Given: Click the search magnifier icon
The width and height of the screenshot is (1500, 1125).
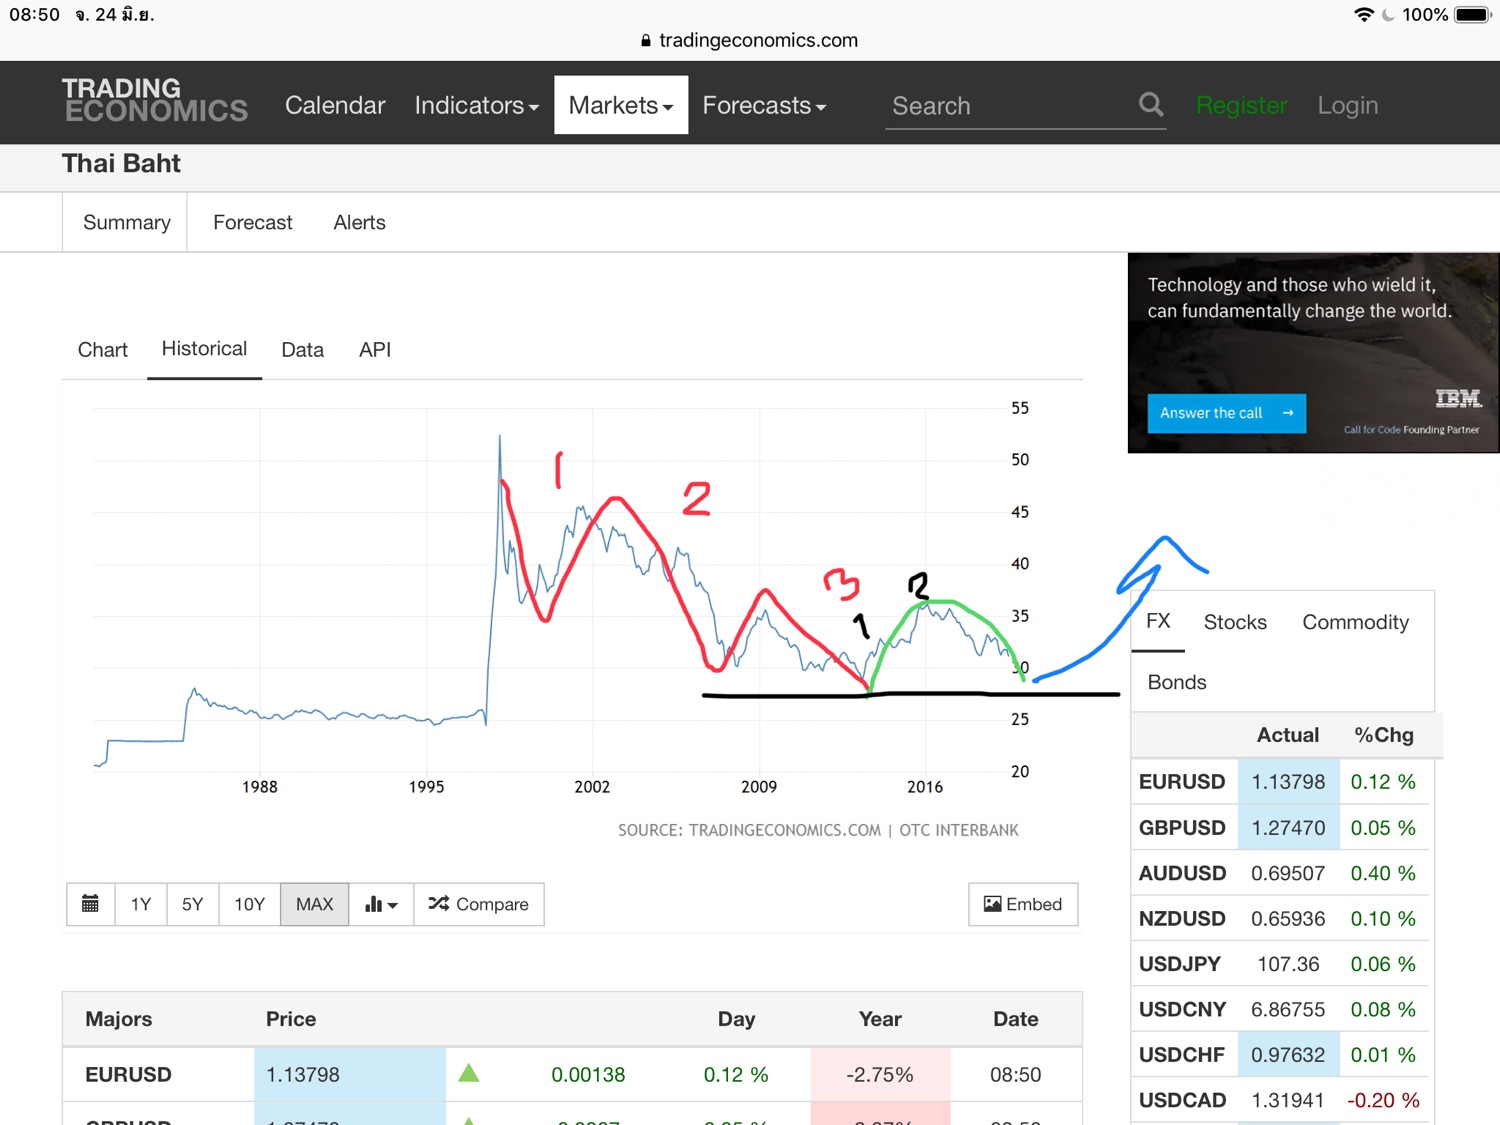Looking at the screenshot, I should (x=1151, y=104).
